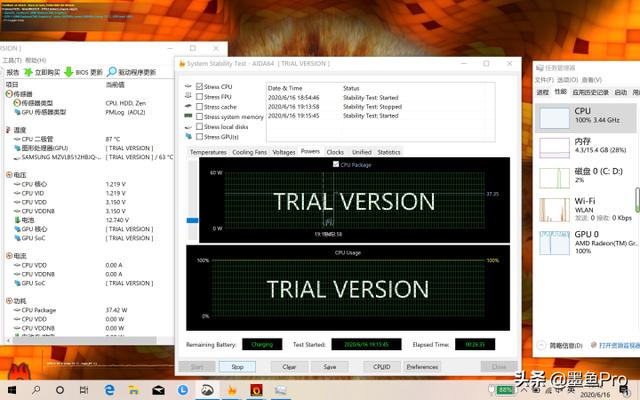Open Task Manager 应用历史记录 tab

[591, 92]
